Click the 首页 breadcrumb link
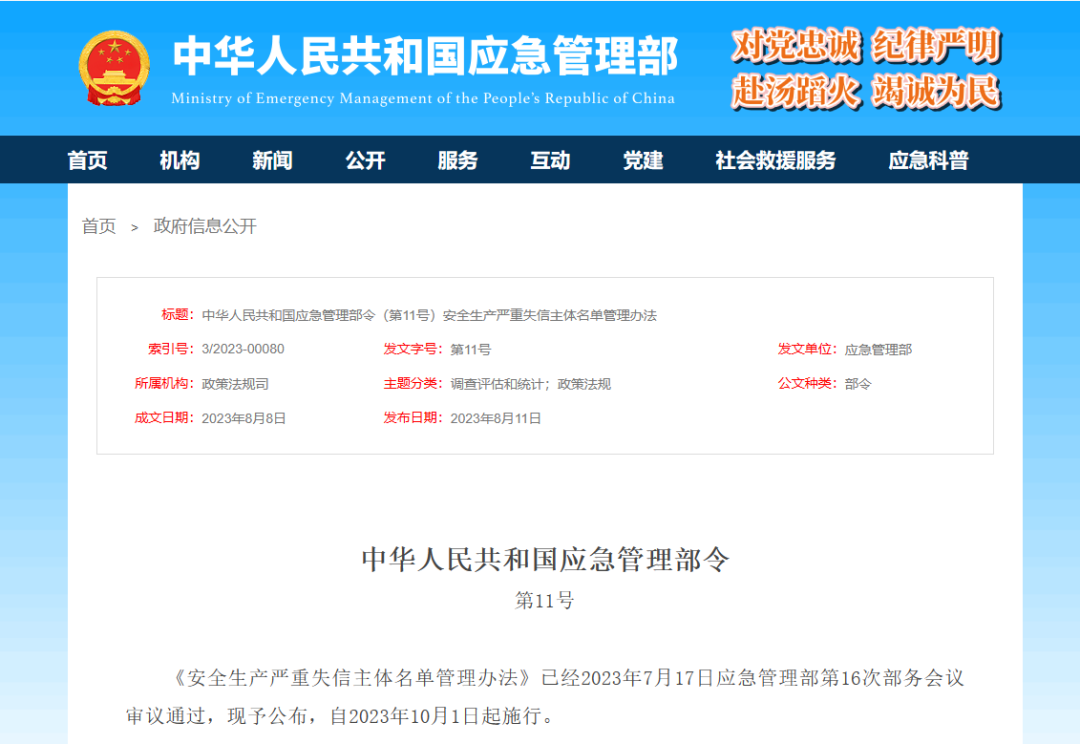The image size is (1080, 744). [99, 226]
